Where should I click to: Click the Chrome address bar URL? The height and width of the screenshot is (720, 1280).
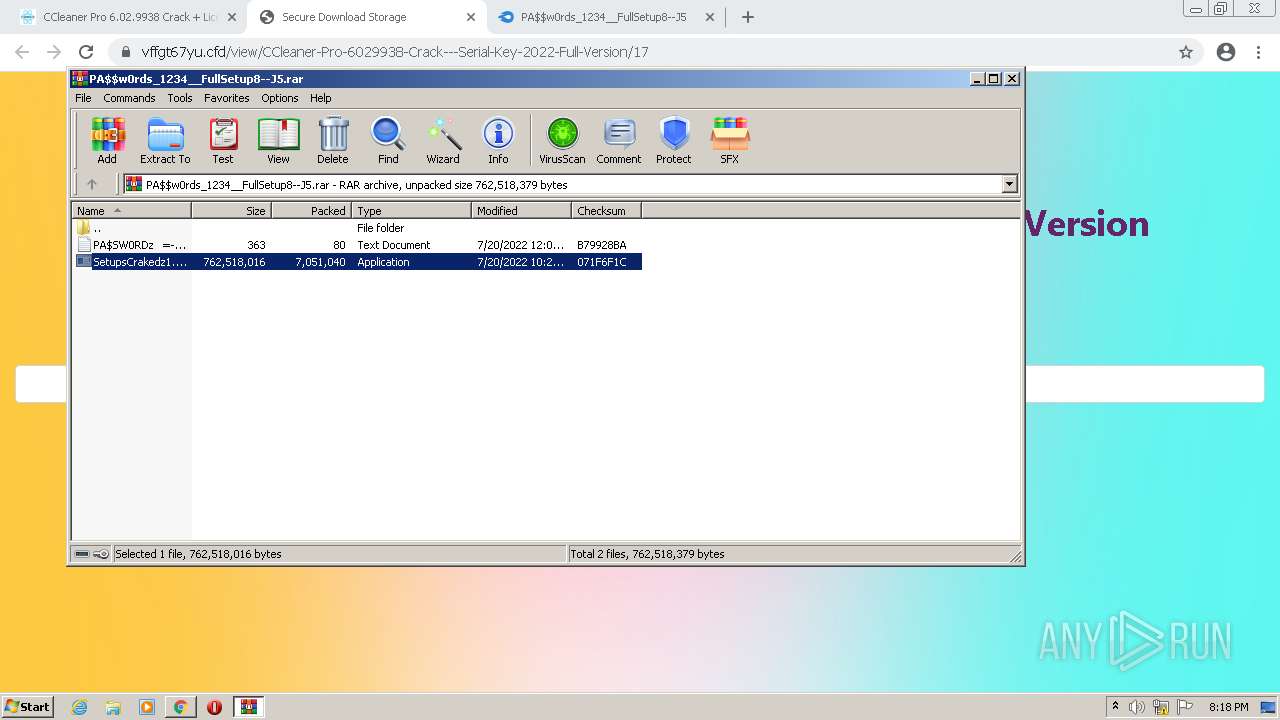point(395,52)
